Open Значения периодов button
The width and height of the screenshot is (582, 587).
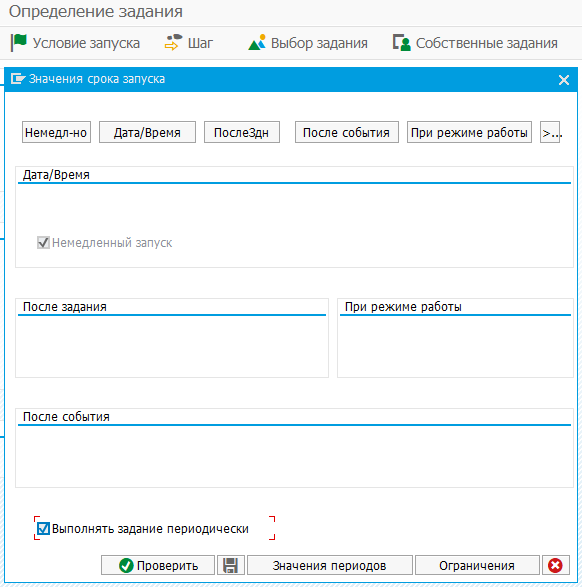(x=330, y=565)
